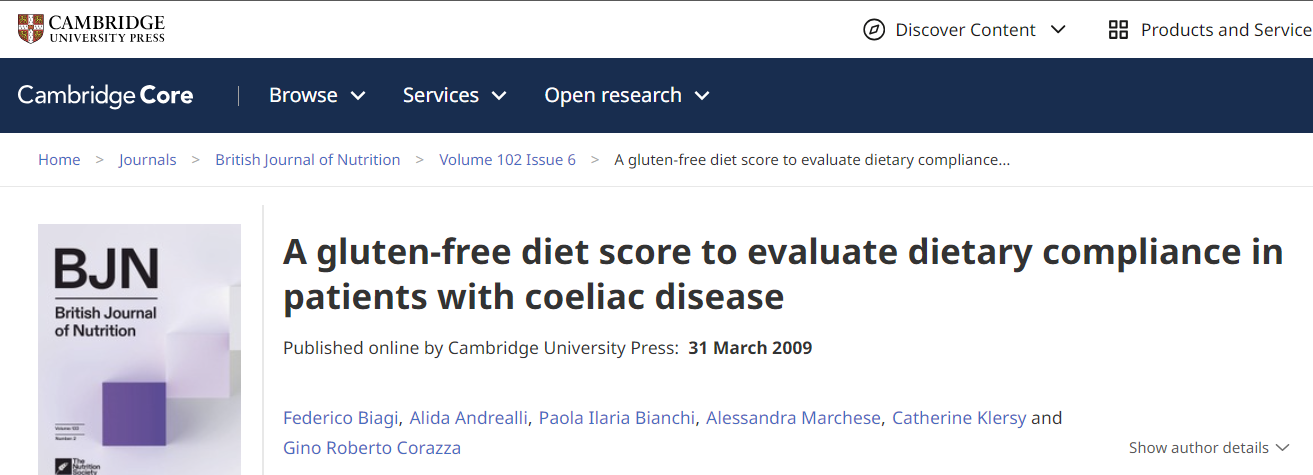Click the Discover Content compass icon
The width and height of the screenshot is (1313, 475).
pos(874,30)
